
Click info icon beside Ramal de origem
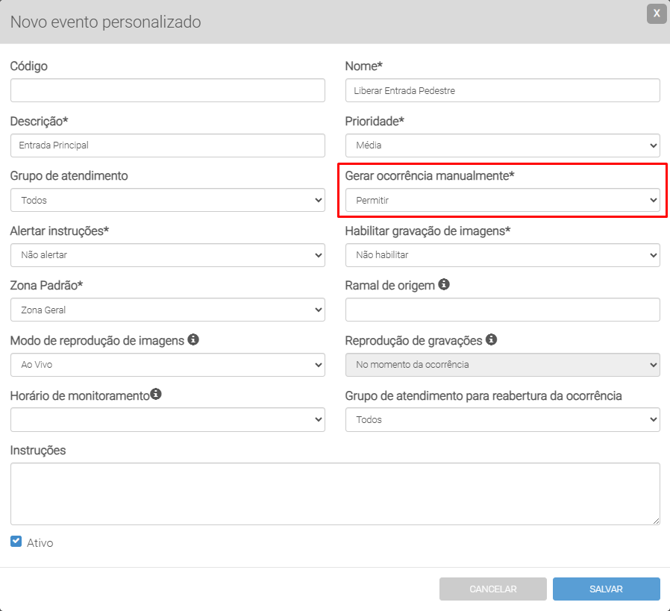pyautogui.click(x=444, y=285)
